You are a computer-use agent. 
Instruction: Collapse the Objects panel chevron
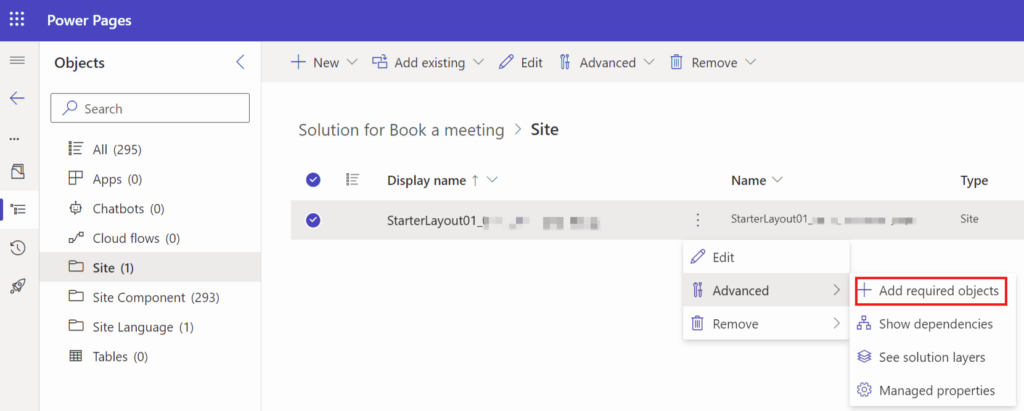point(240,62)
